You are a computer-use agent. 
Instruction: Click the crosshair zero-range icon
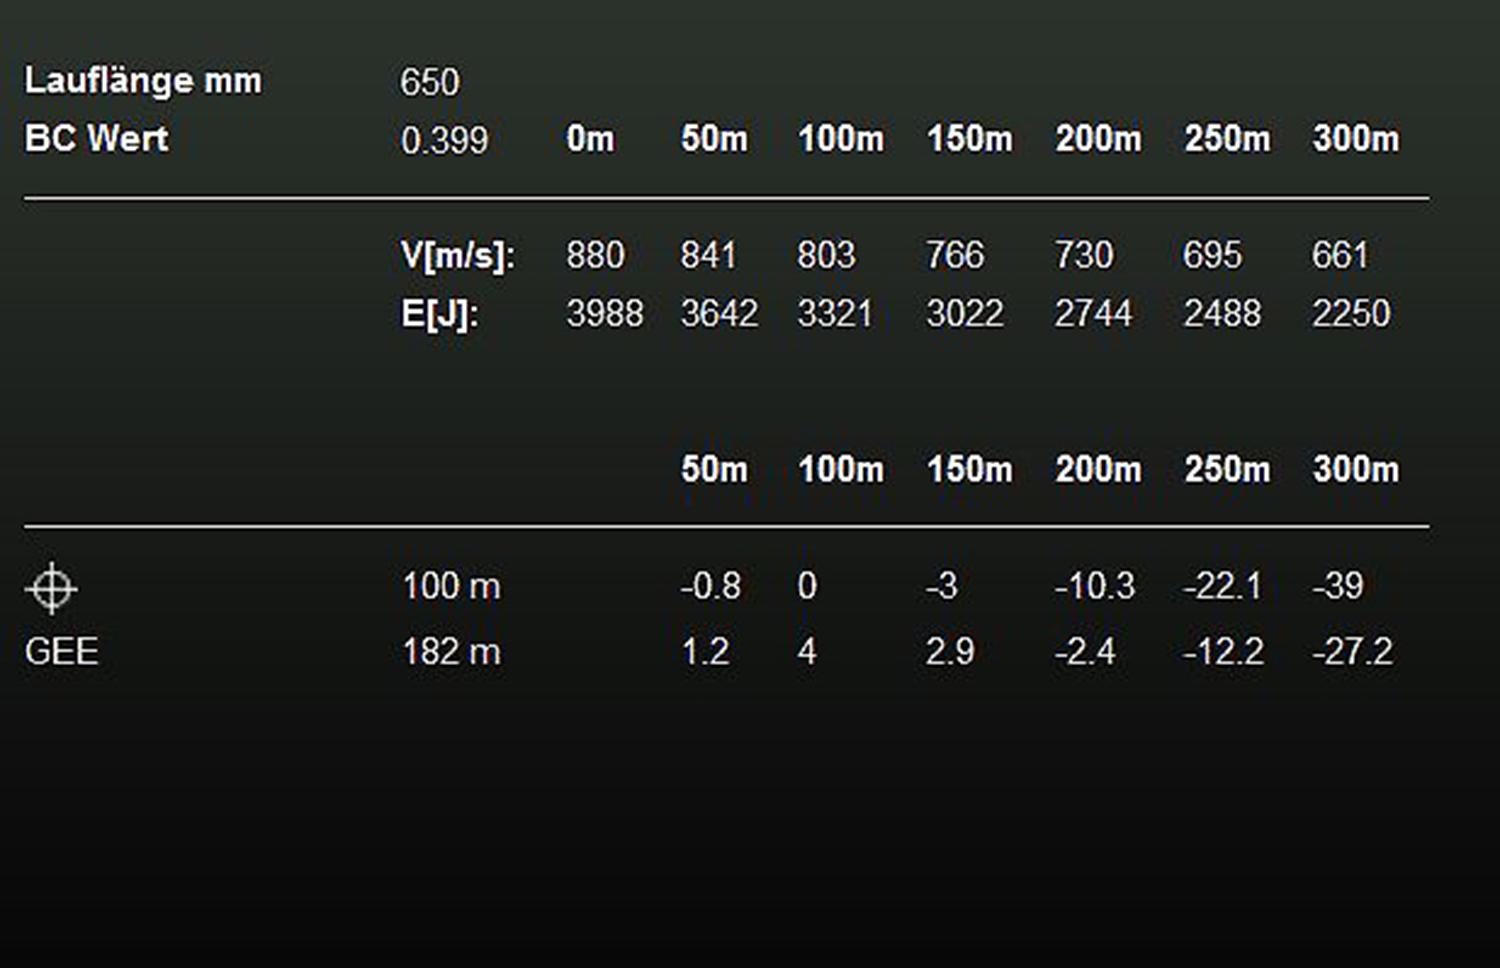(51, 588)
